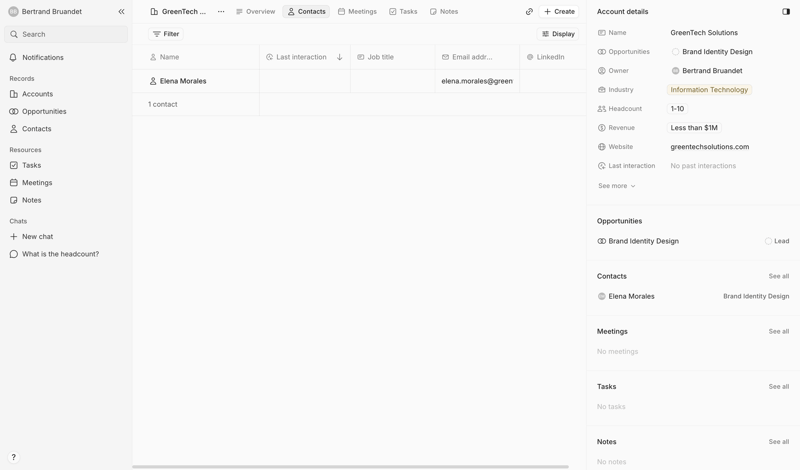Open greentechsolutions.com website link
This screenshot has width=800, height=470.
(x=710, y=146)
